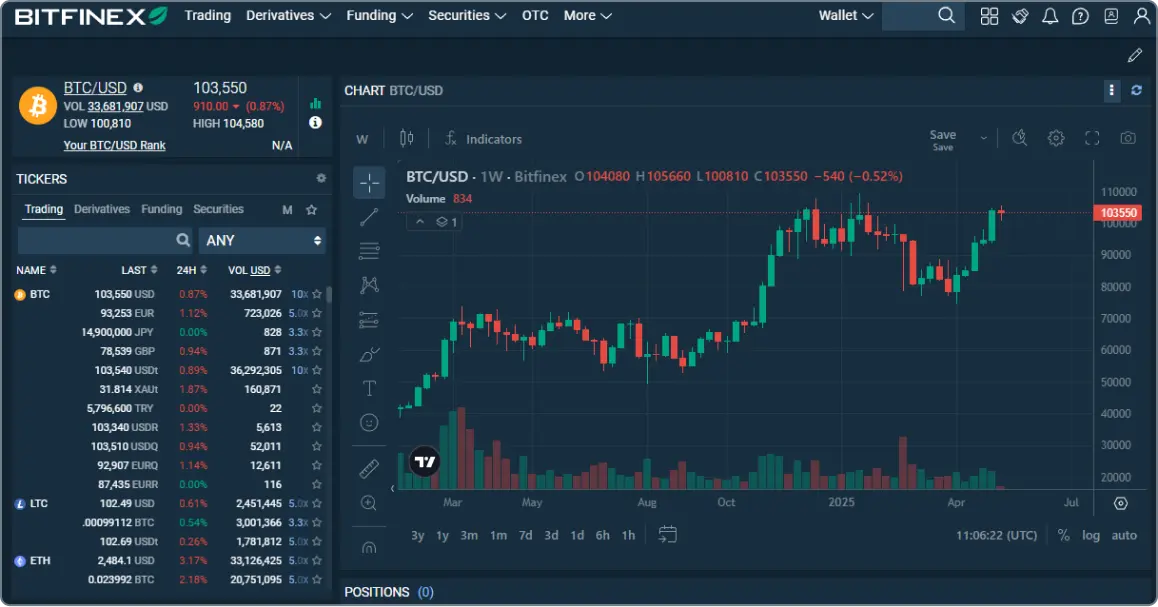Star the BTC ticker as favorite

pos(317,293)
